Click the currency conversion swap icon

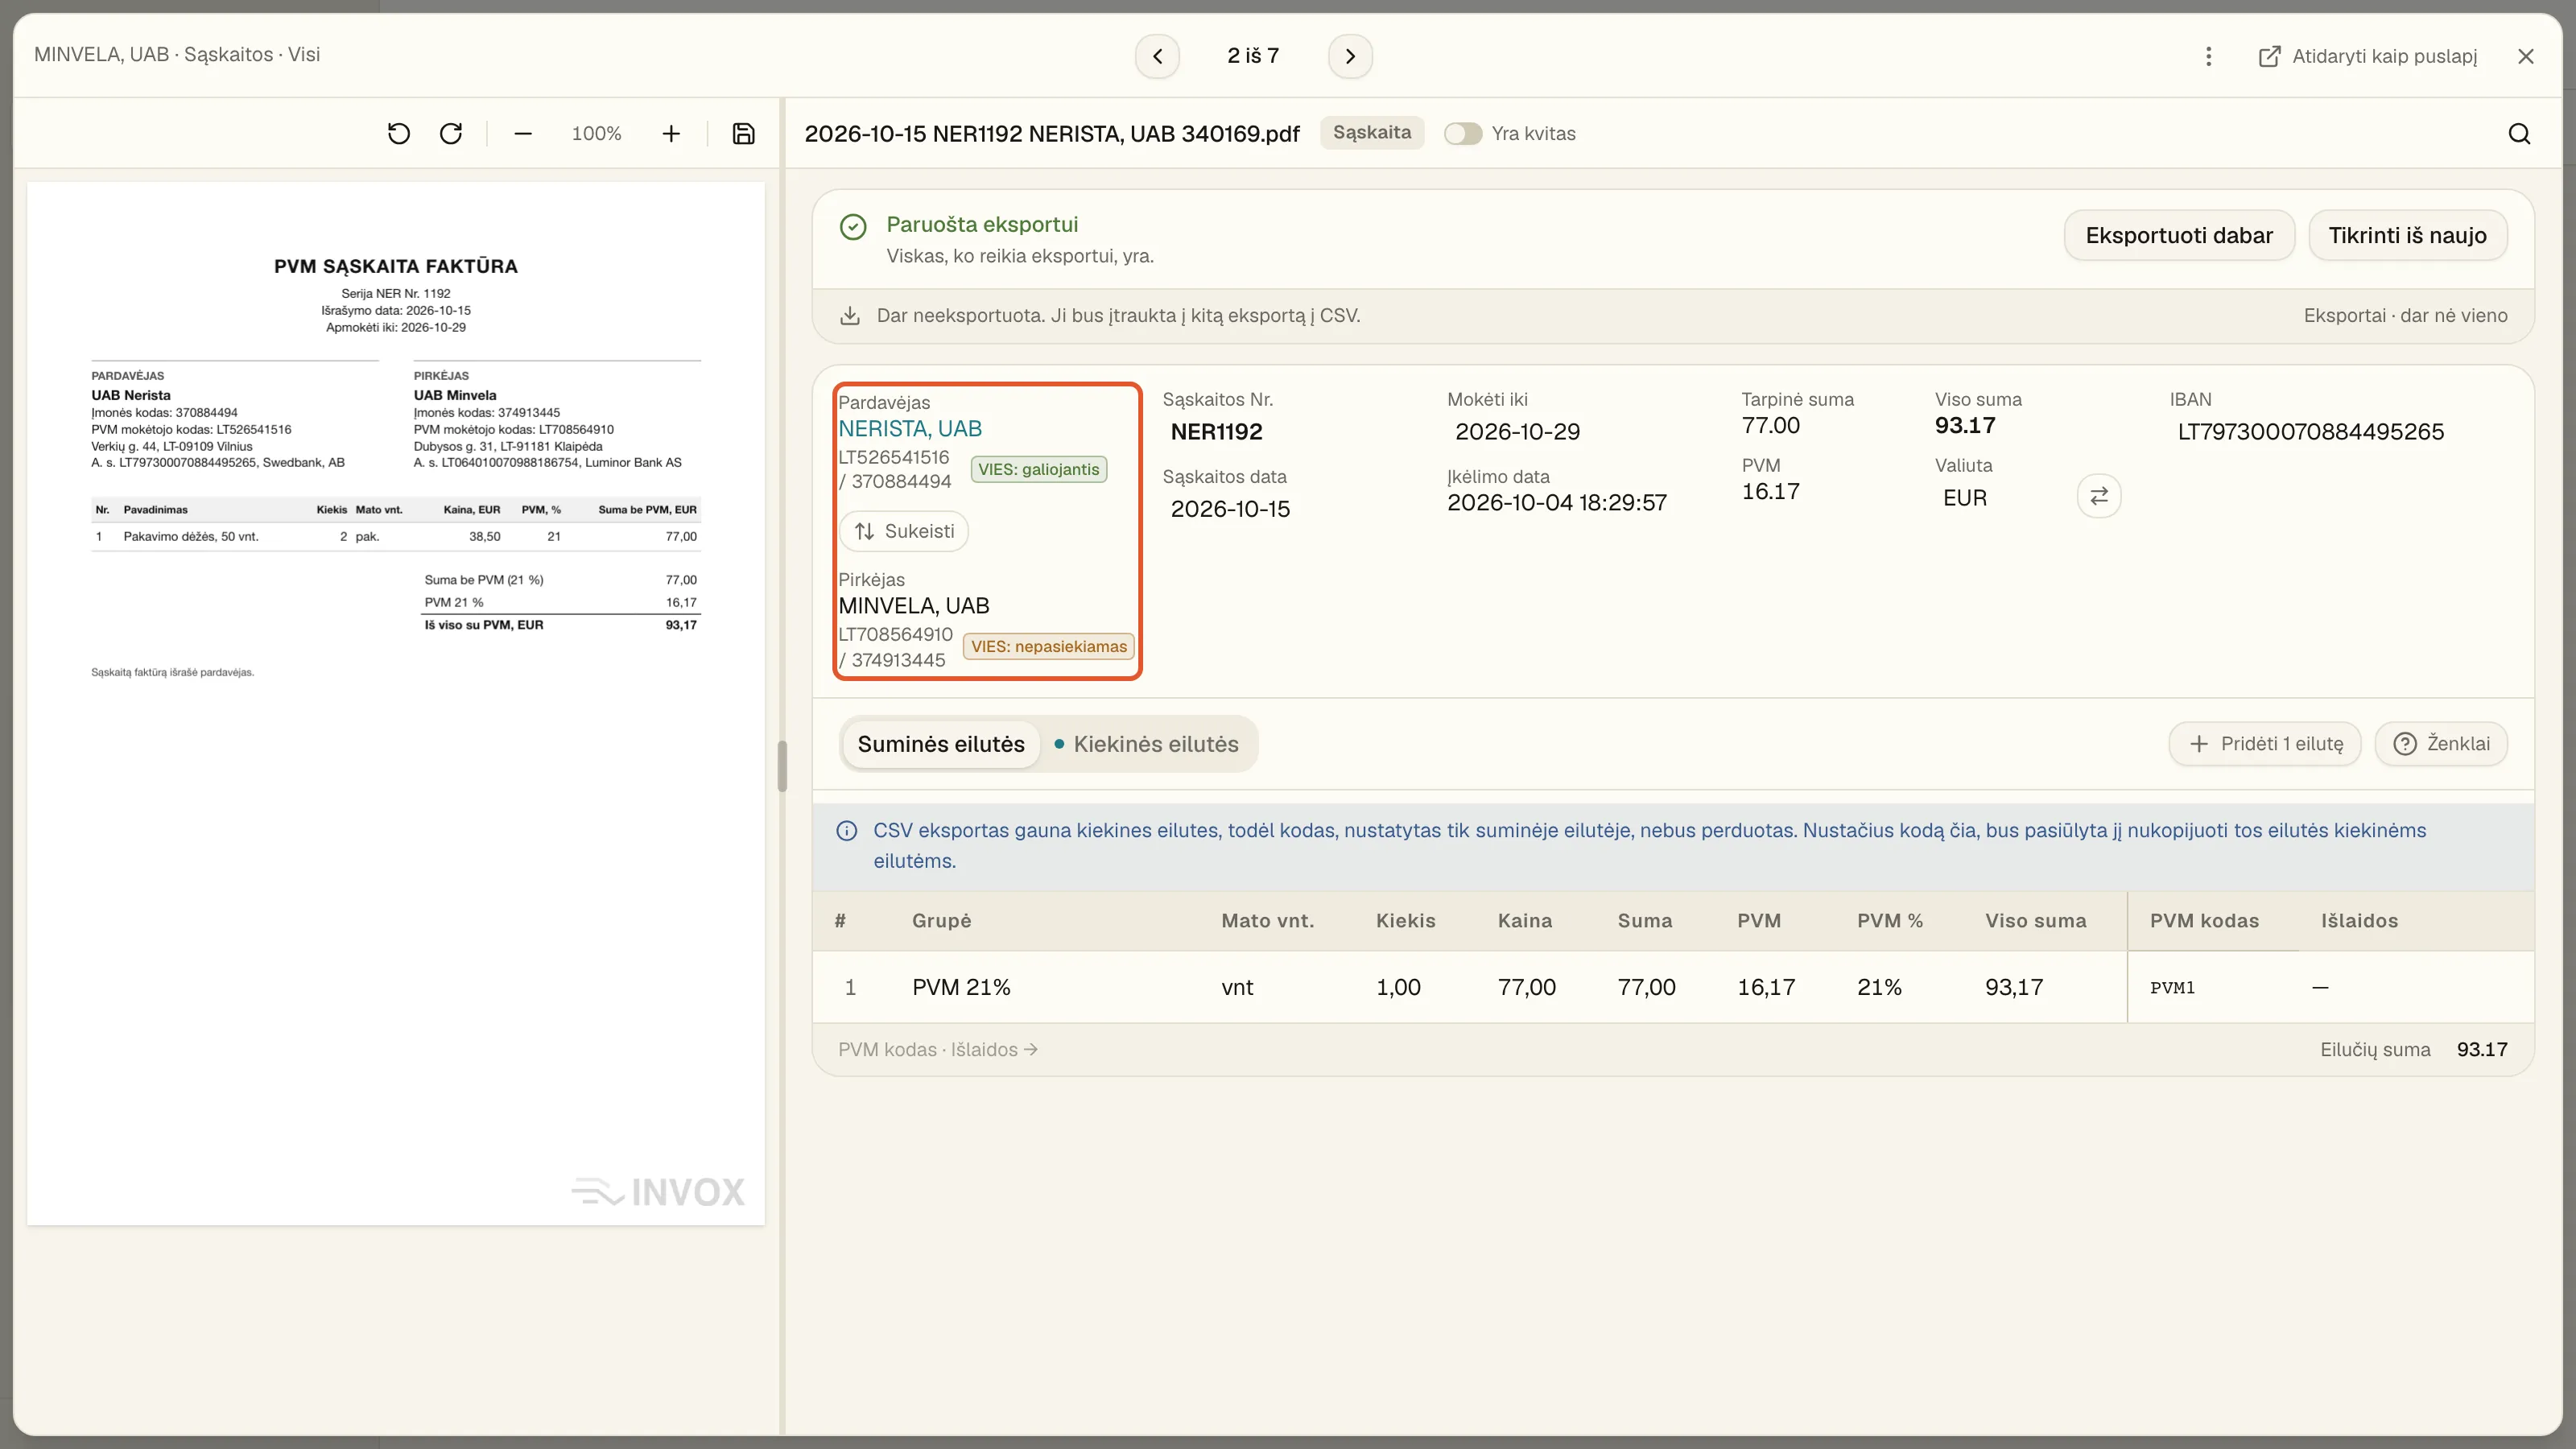coord(2099,496)
